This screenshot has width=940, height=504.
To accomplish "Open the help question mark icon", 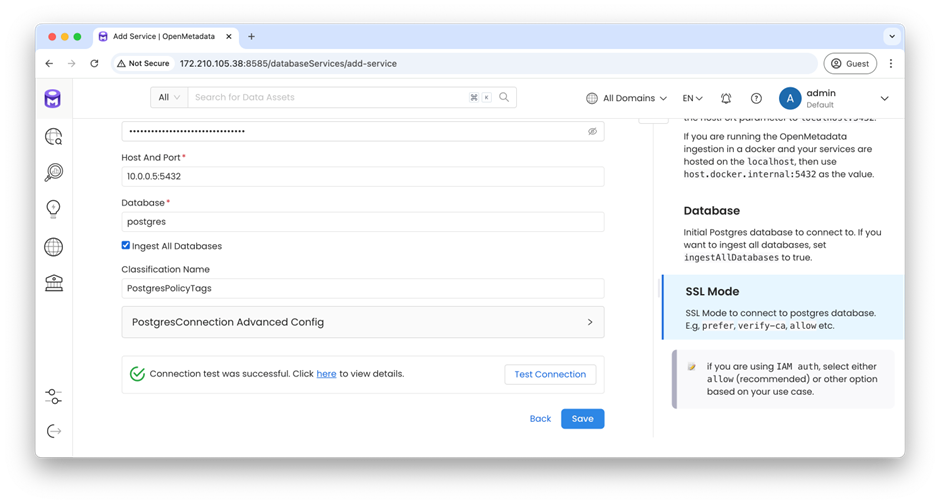I will coord(757,98).
